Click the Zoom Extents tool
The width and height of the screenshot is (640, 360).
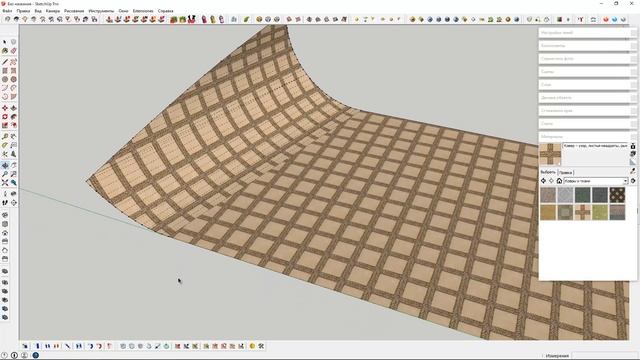(x=4, y=183)
